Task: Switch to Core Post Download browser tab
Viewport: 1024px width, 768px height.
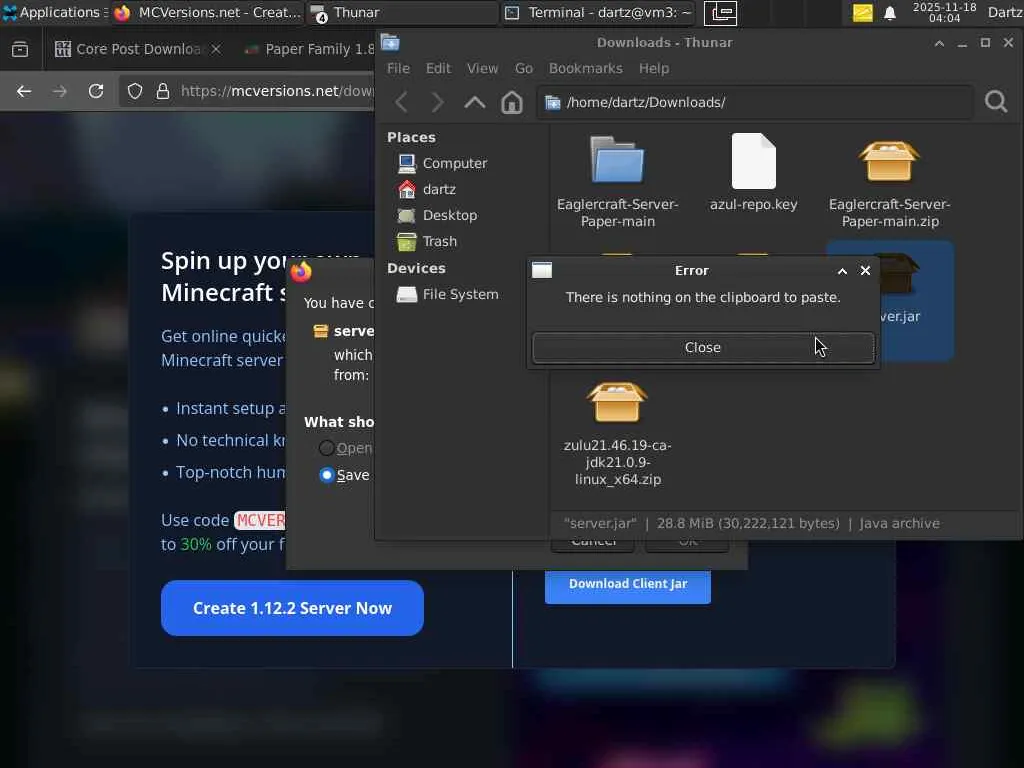Action: pos(138,50)
